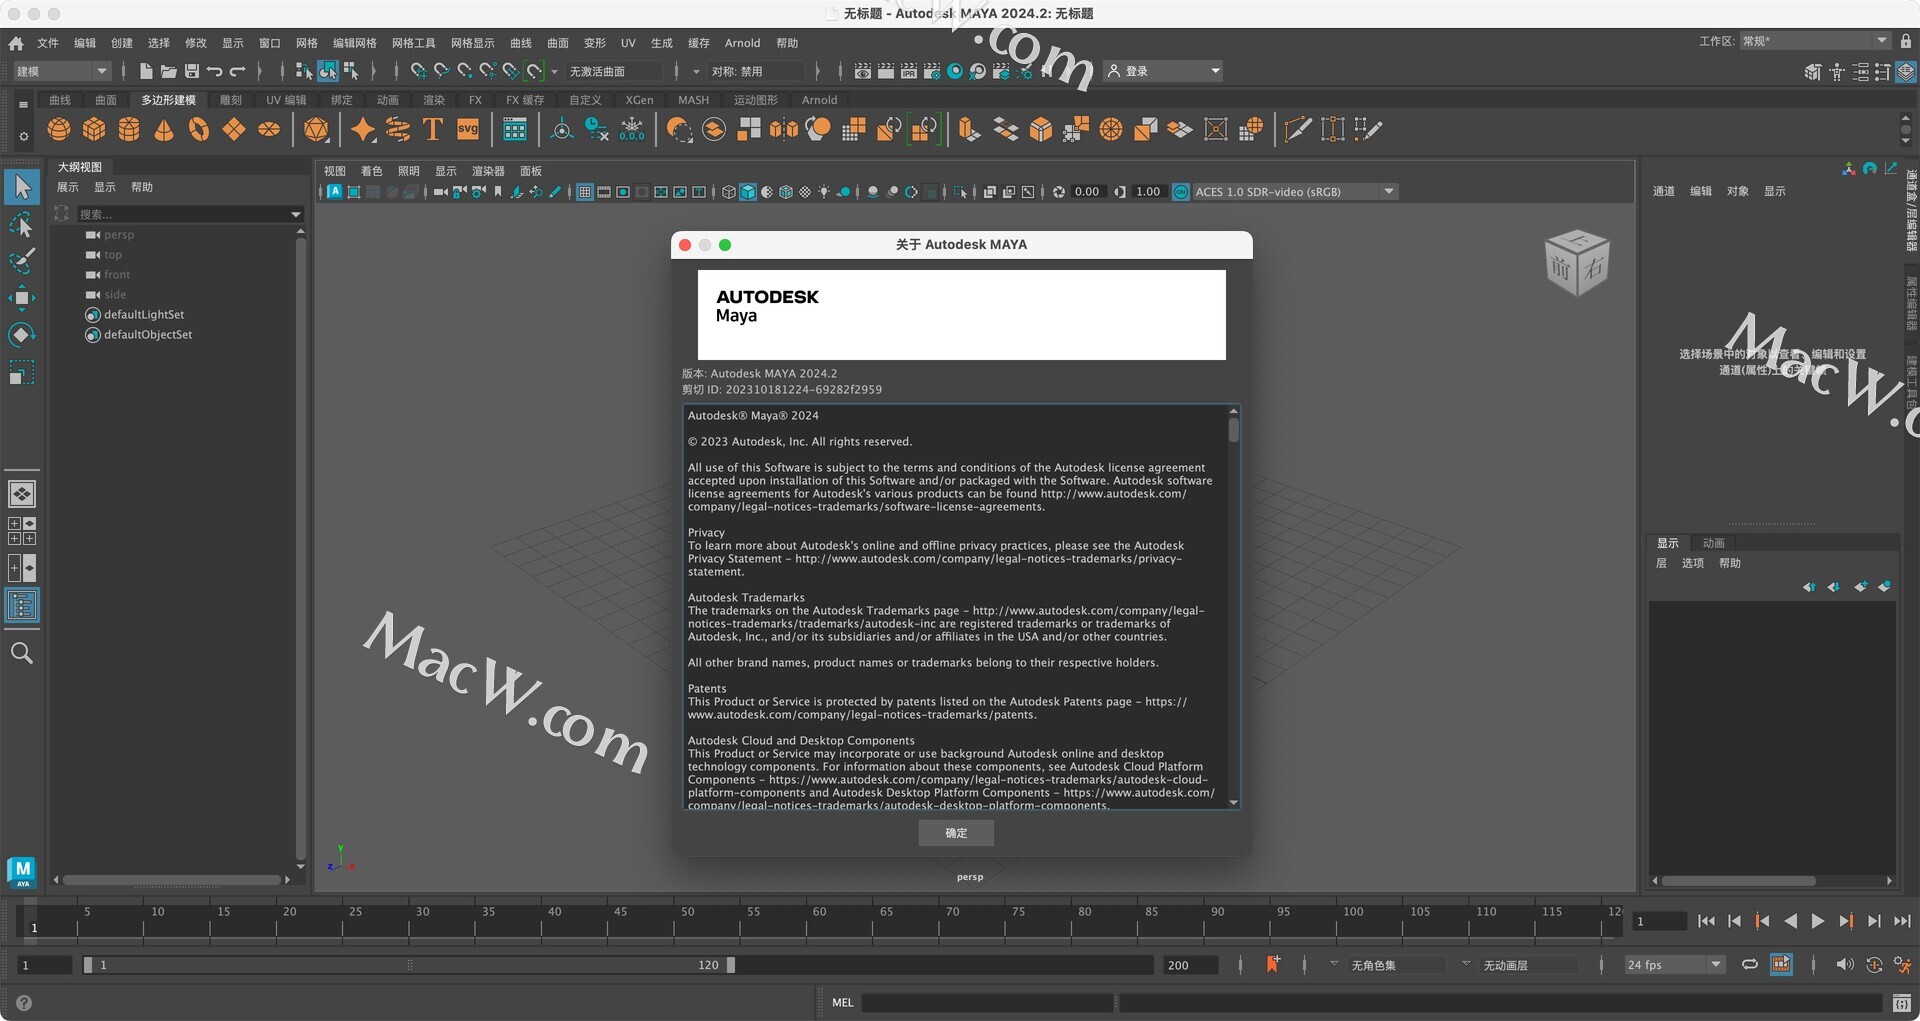The height and width of the screenshot is (1021, 1920).
Task: Click the save scene icon
Action: pos(192,71)
